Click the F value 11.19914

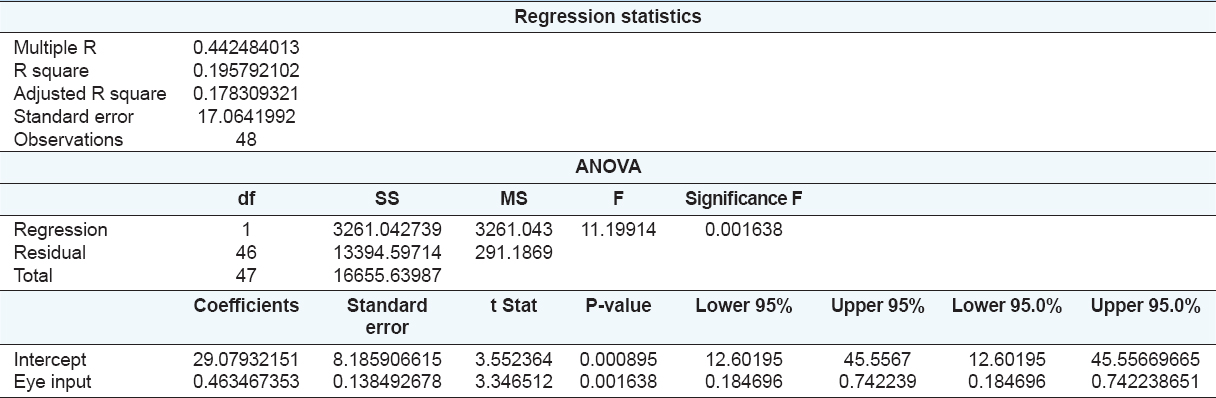tap(619, 230)
